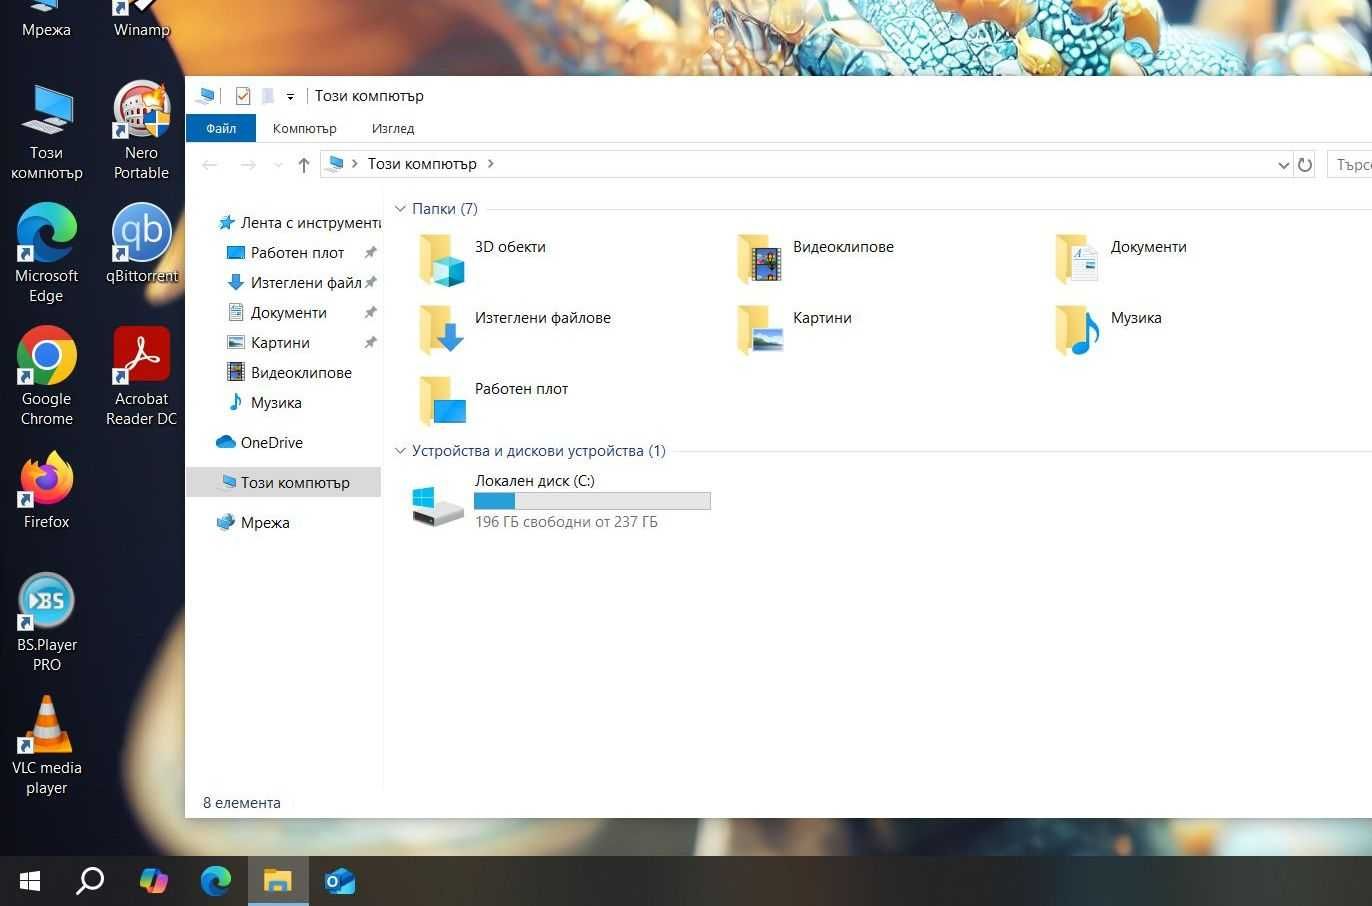Select Работен плот in navigation pane
This screenshot has height=906, width=1372.
297,253
